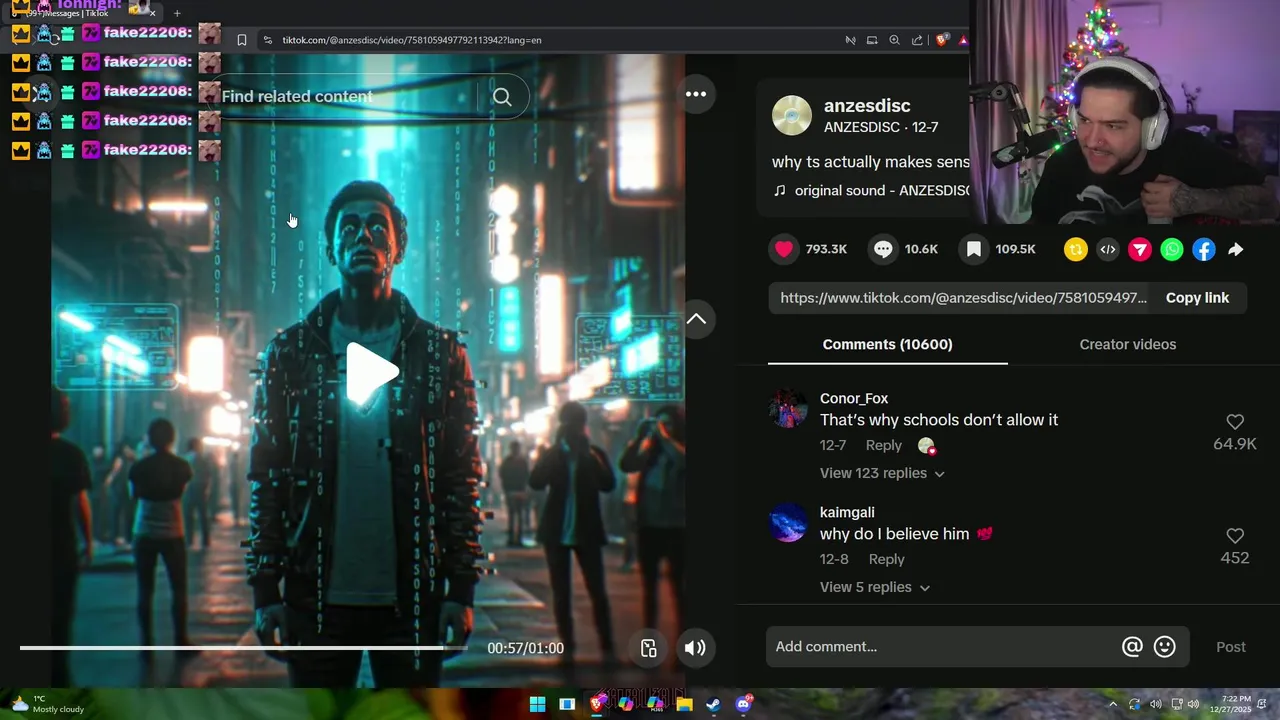1280x720 pixels.
Task: Click the Post comment button
Action: (1231, 647)
